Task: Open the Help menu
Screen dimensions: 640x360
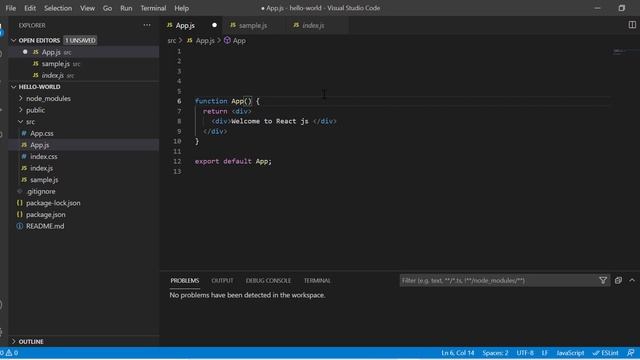Action: click(x=182, y=8)
